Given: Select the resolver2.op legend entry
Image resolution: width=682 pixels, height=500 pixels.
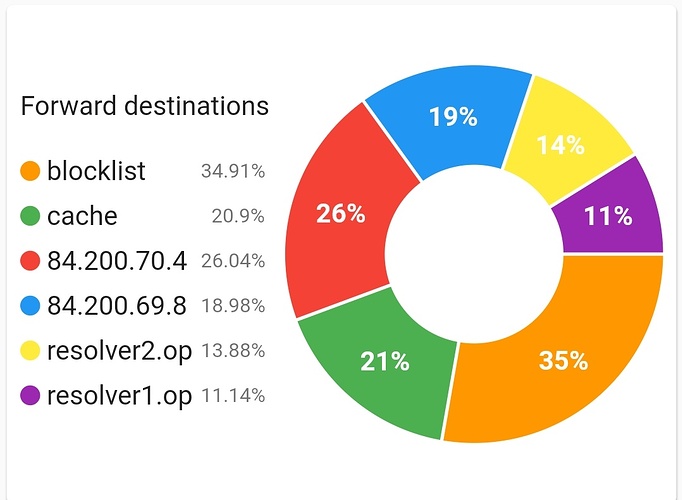Looking at the screenshot, I should point(119,351).
